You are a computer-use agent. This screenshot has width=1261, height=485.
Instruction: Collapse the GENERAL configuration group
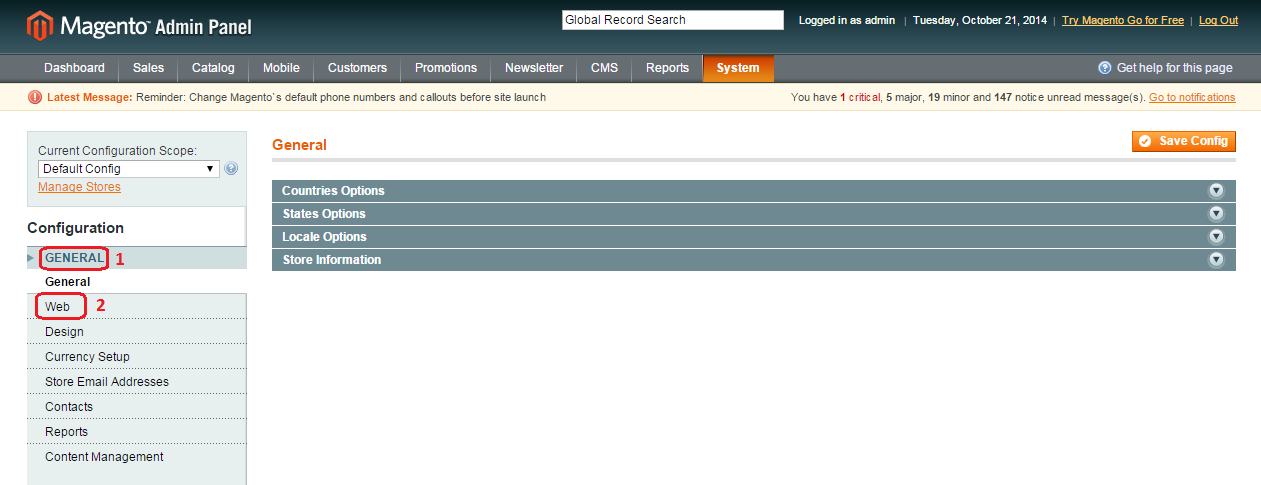click(x=137, y=258)
